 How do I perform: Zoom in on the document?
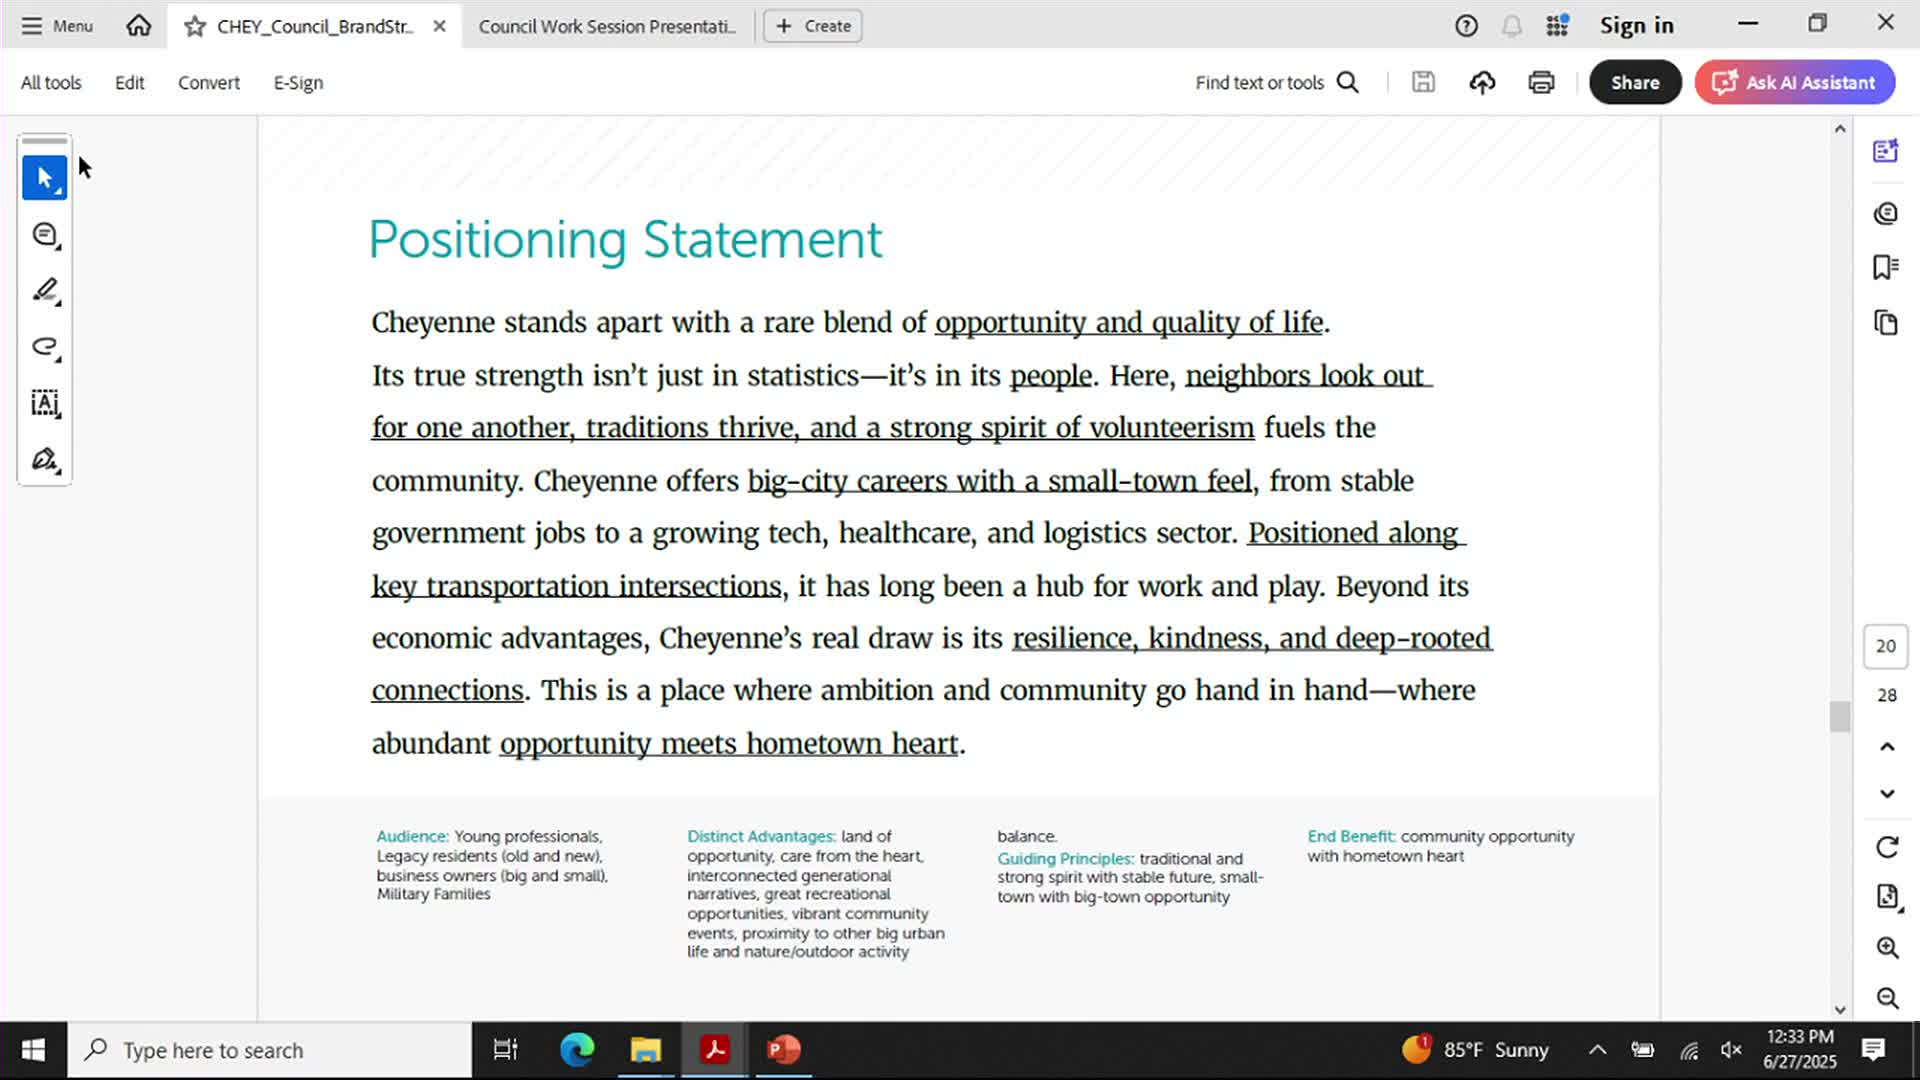[1886, 948]
